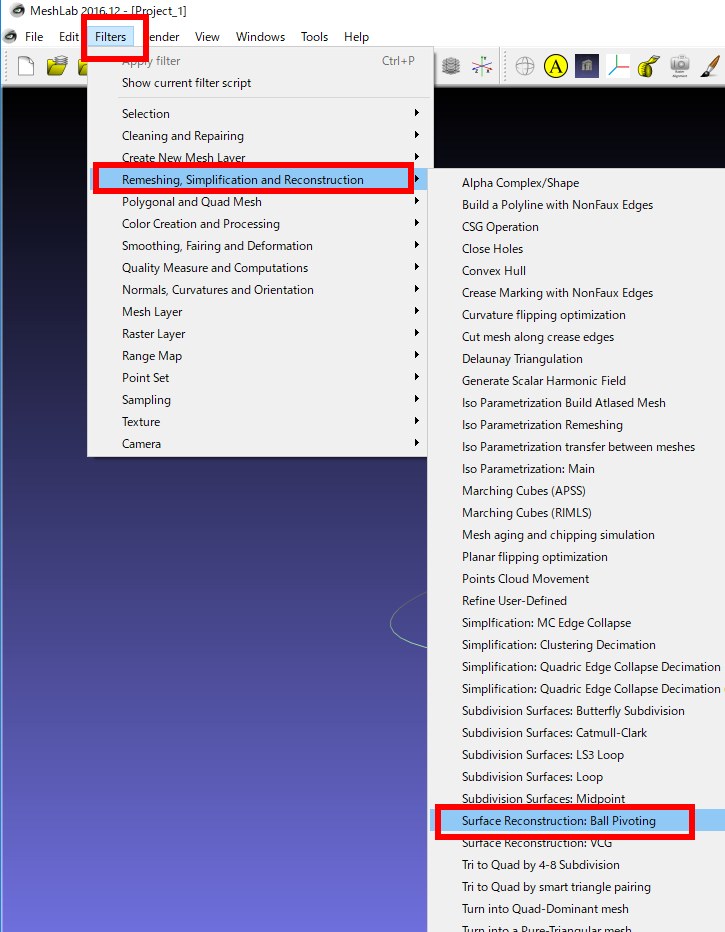This screenshot has width=725, height=932.
Task: Select Cut mesh along crease edges
Action: pyautogui.click(x=538, y=337)
